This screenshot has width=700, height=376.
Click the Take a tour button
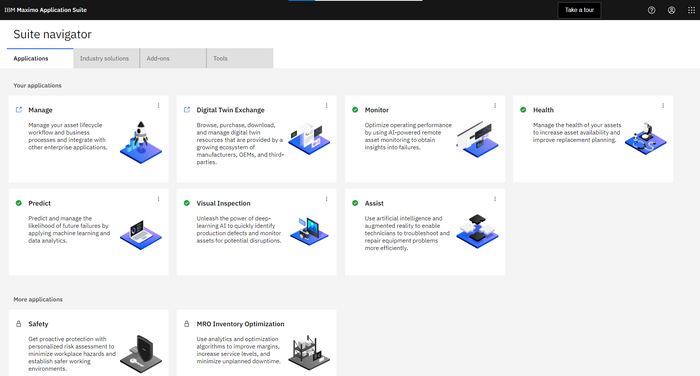pos(579,10)
